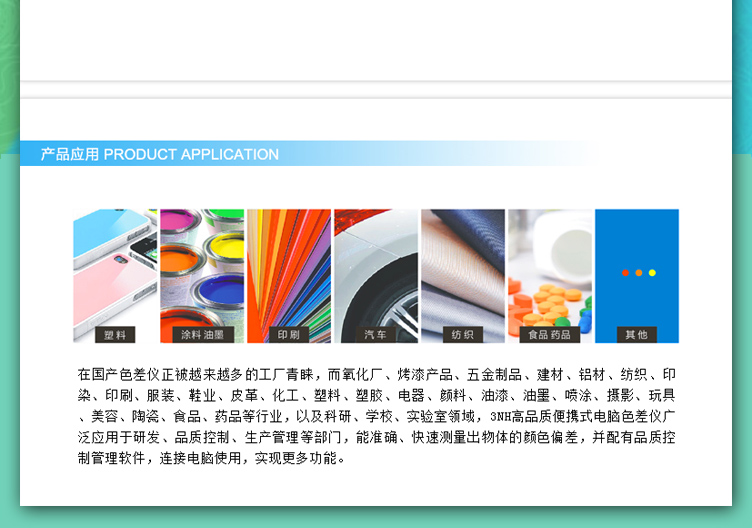Click the 塑料 phone cases thumbnail
The width and height of the screenshot is (752, 528).
(115, 276)
